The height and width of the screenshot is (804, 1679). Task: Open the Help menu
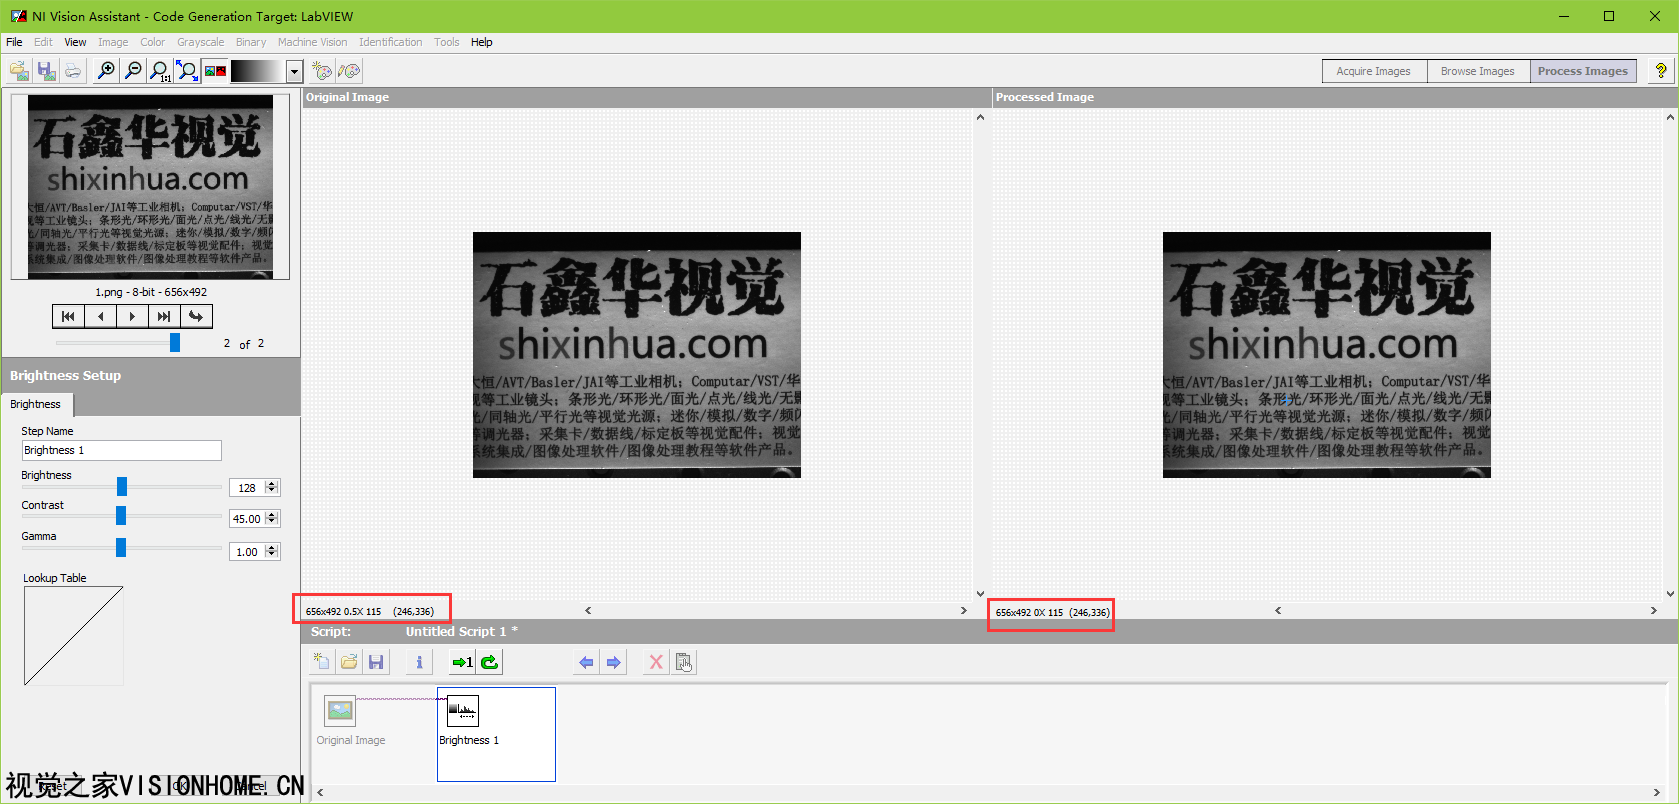point(482,42)
